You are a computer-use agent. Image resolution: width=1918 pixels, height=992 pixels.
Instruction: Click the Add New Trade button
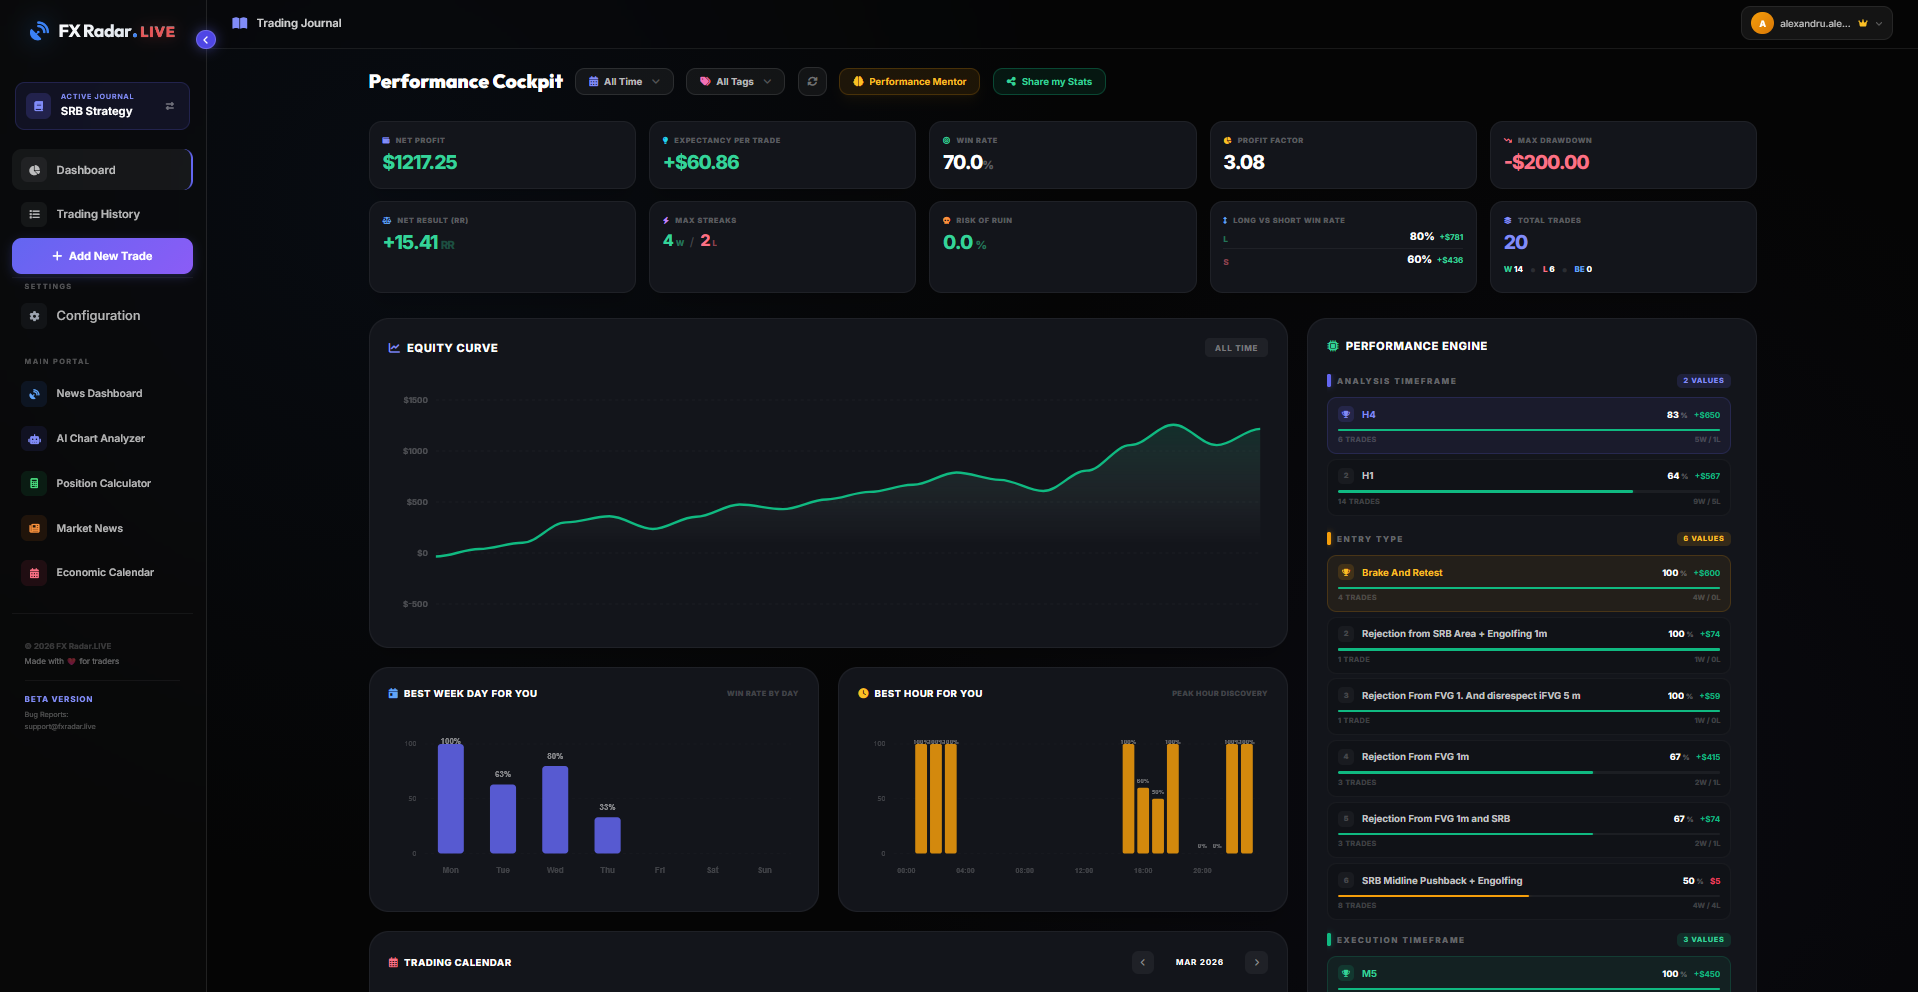click(x=102, y=255)
